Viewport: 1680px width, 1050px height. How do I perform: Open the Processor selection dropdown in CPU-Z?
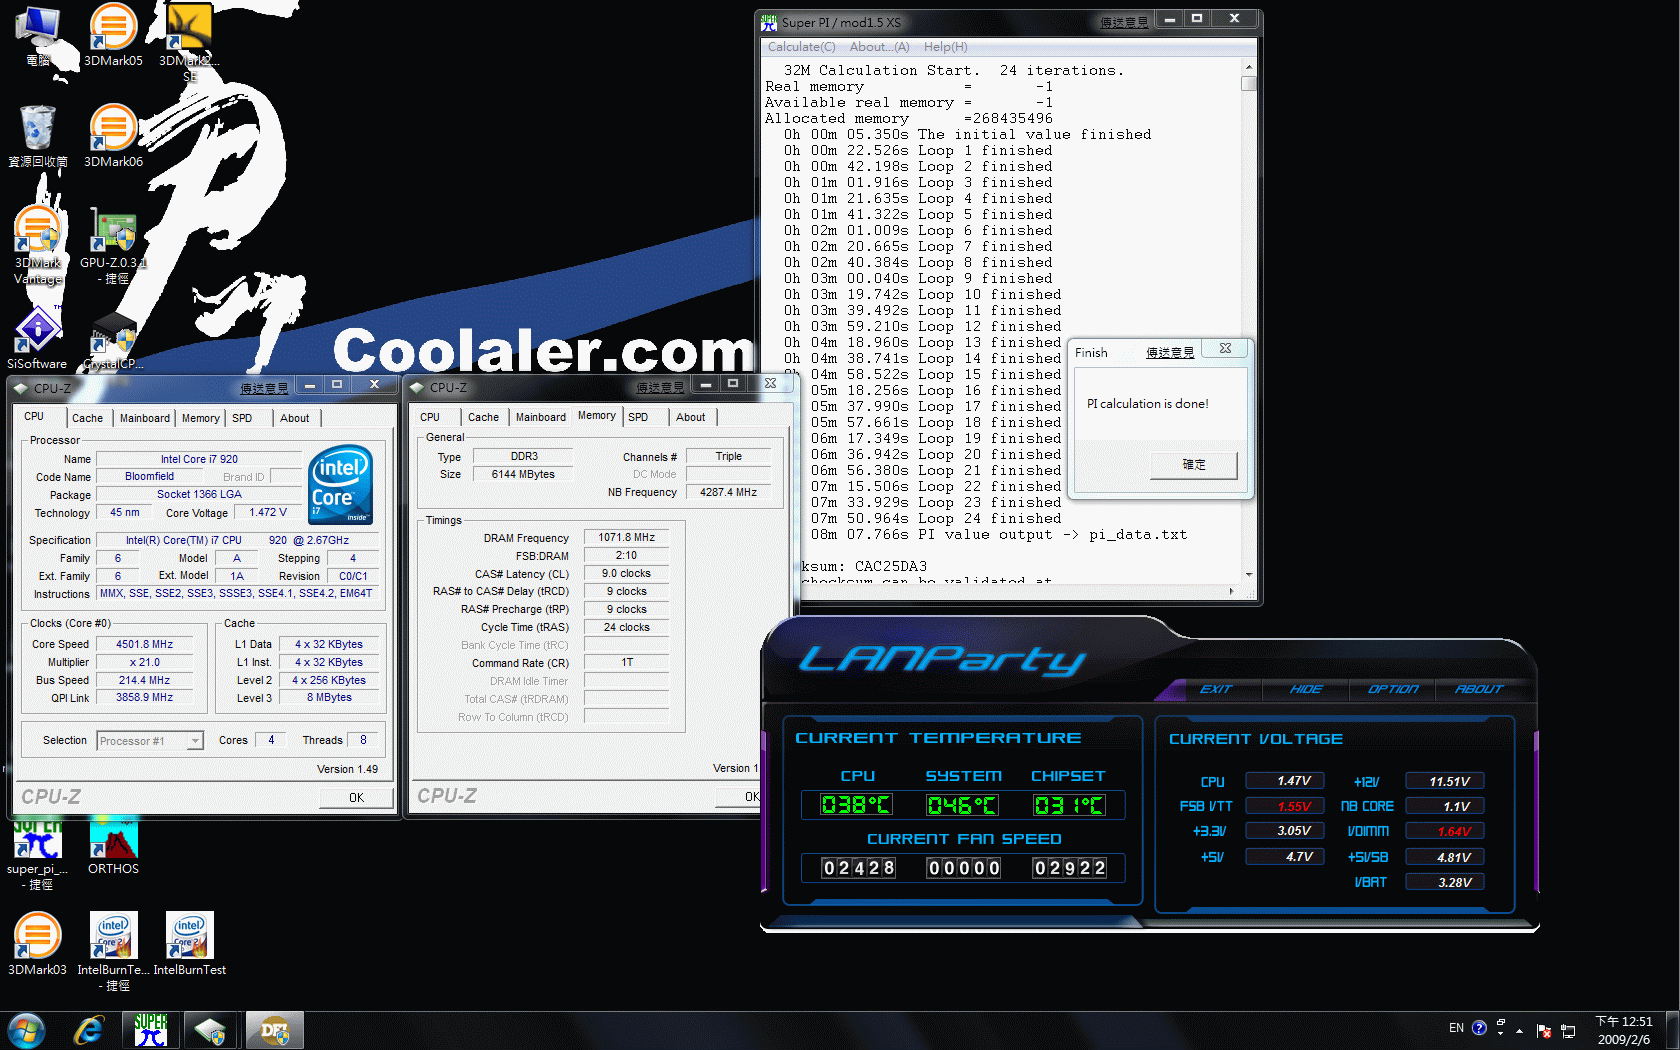[151, 741]
